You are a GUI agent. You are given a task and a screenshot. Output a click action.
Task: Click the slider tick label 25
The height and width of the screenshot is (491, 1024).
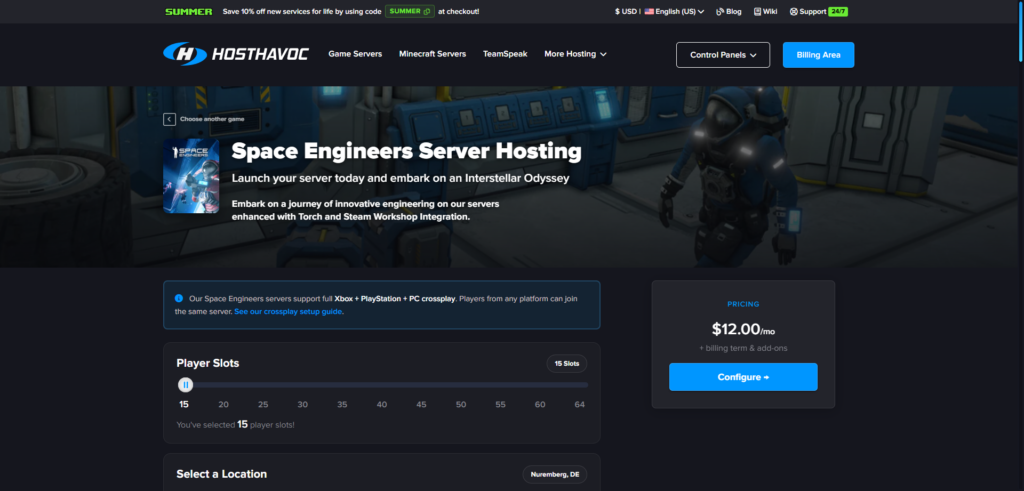click(x=263, y=405)
